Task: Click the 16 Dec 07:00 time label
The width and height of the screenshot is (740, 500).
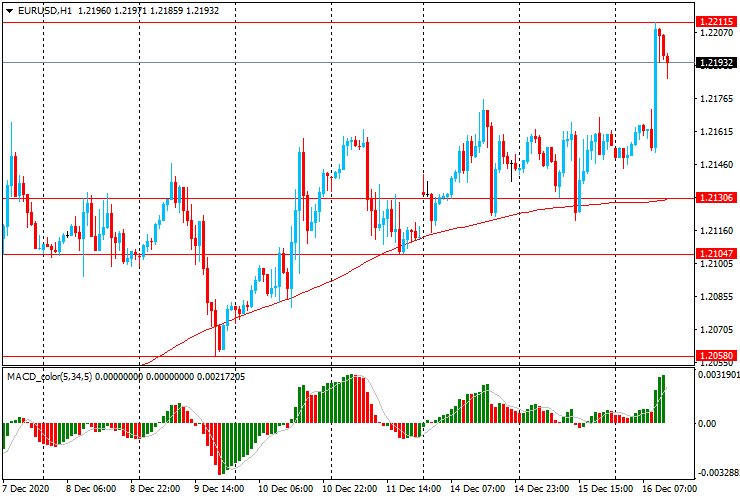Action: point(669,488)
